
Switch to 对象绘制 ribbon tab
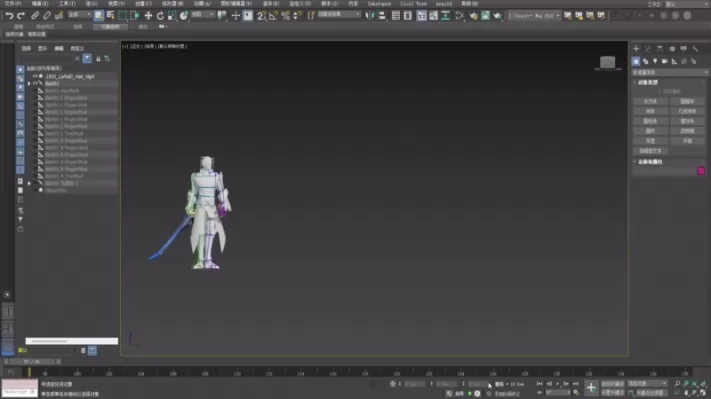click(110, 27)
